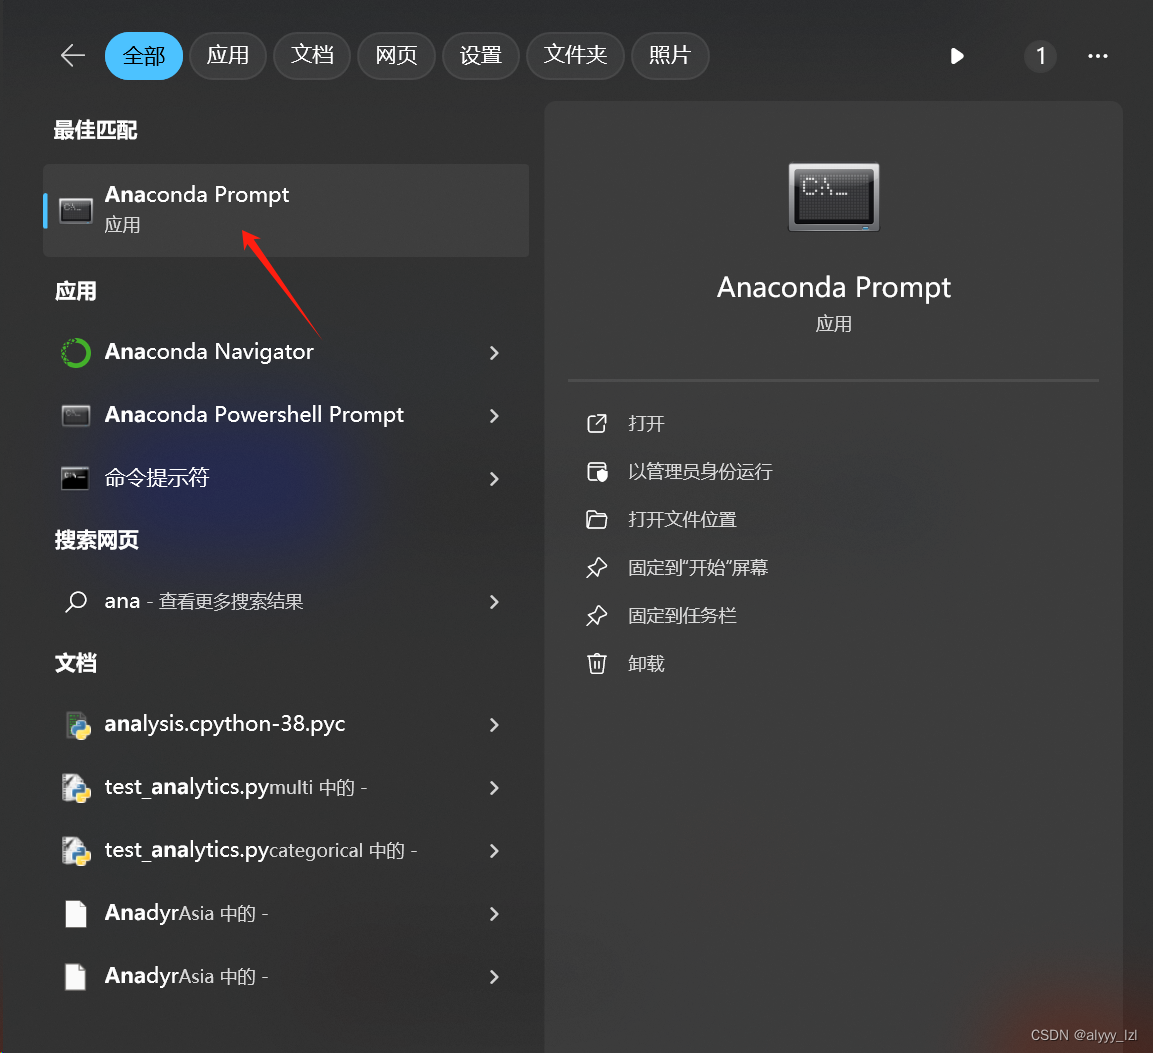The width and height of the screenshot is (1153, 1053).
Task: Choose 卸载 to uninstall
Action: [646, 664]
